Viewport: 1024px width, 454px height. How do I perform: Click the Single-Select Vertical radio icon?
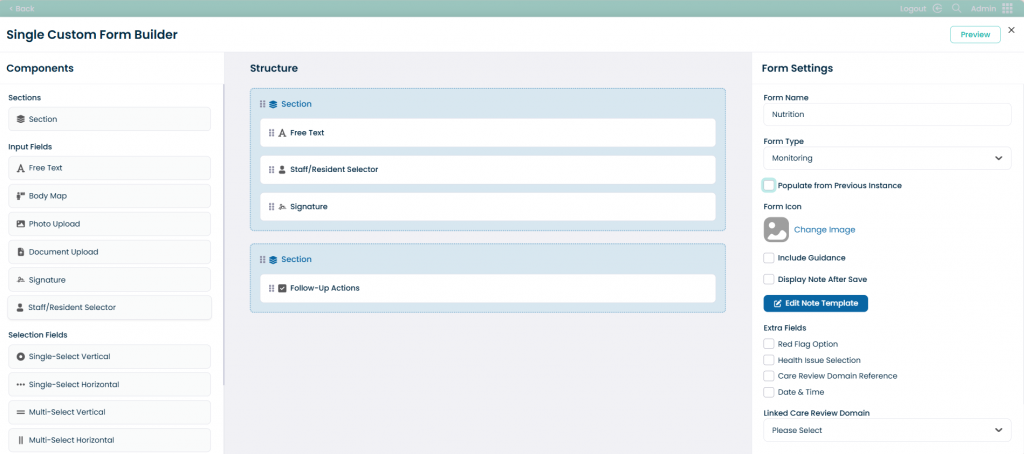[21, 357]
